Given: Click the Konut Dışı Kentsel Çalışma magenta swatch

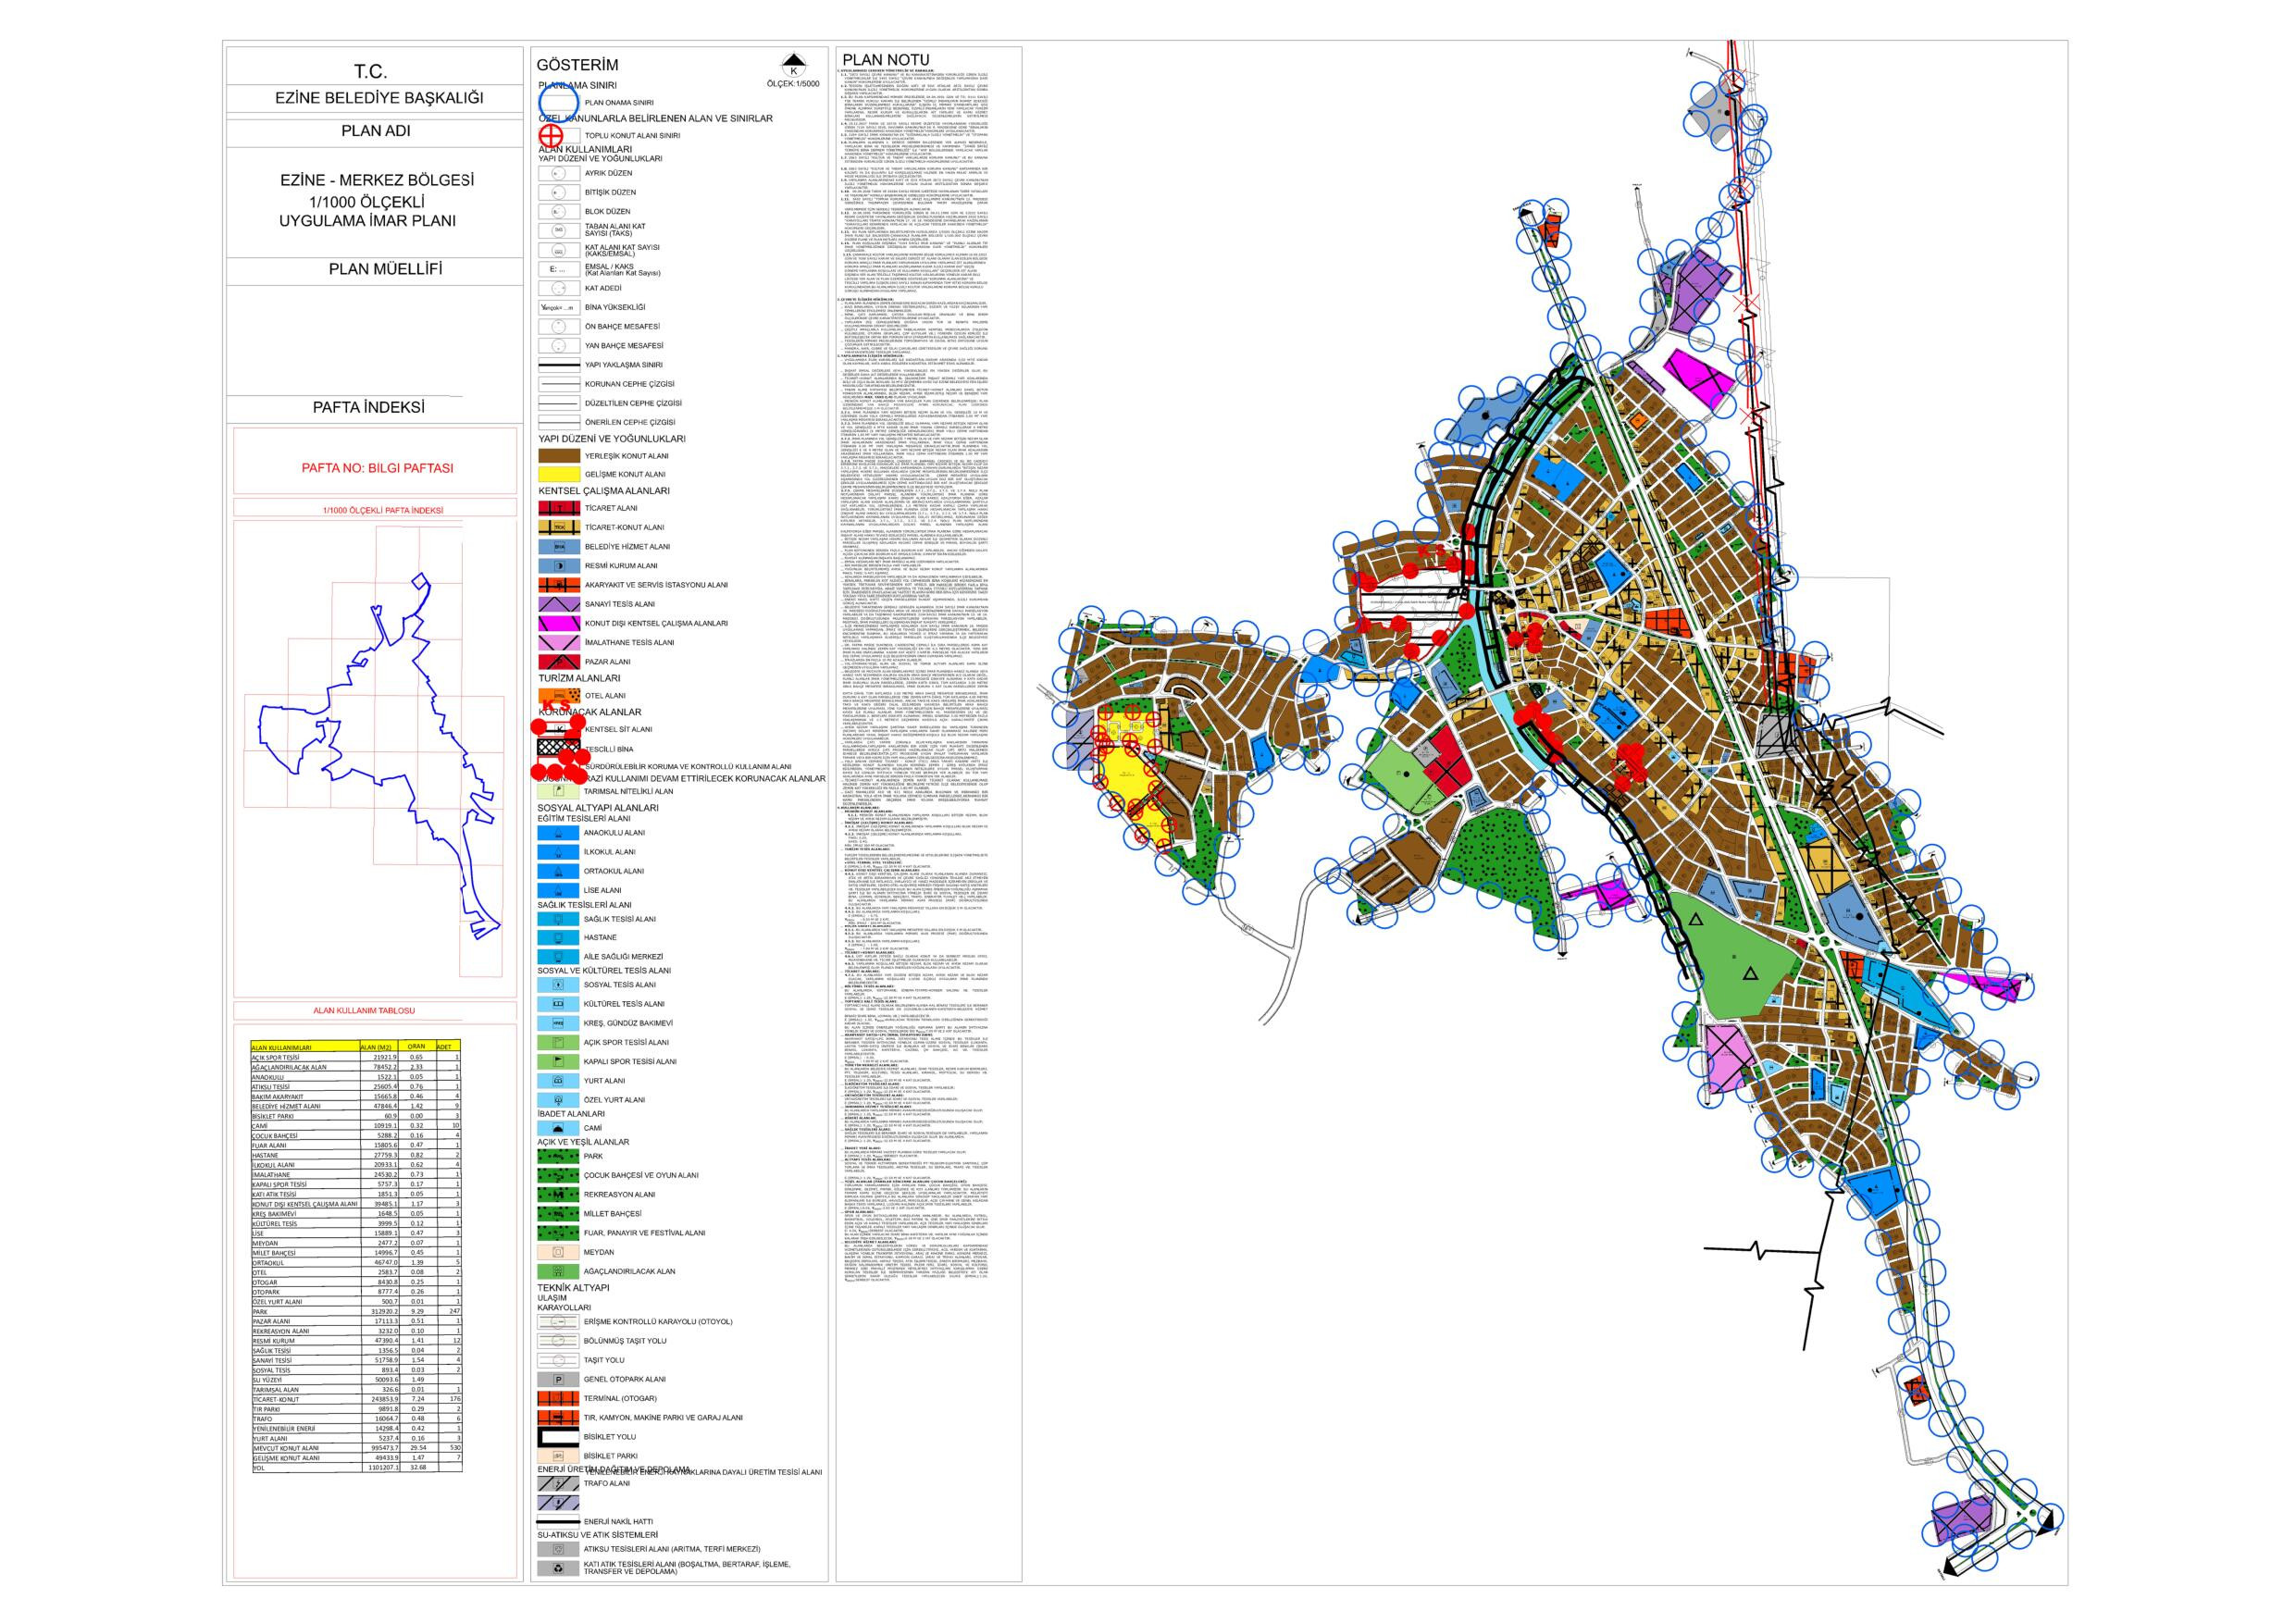Looking at the screenshot, I should 559,624.
